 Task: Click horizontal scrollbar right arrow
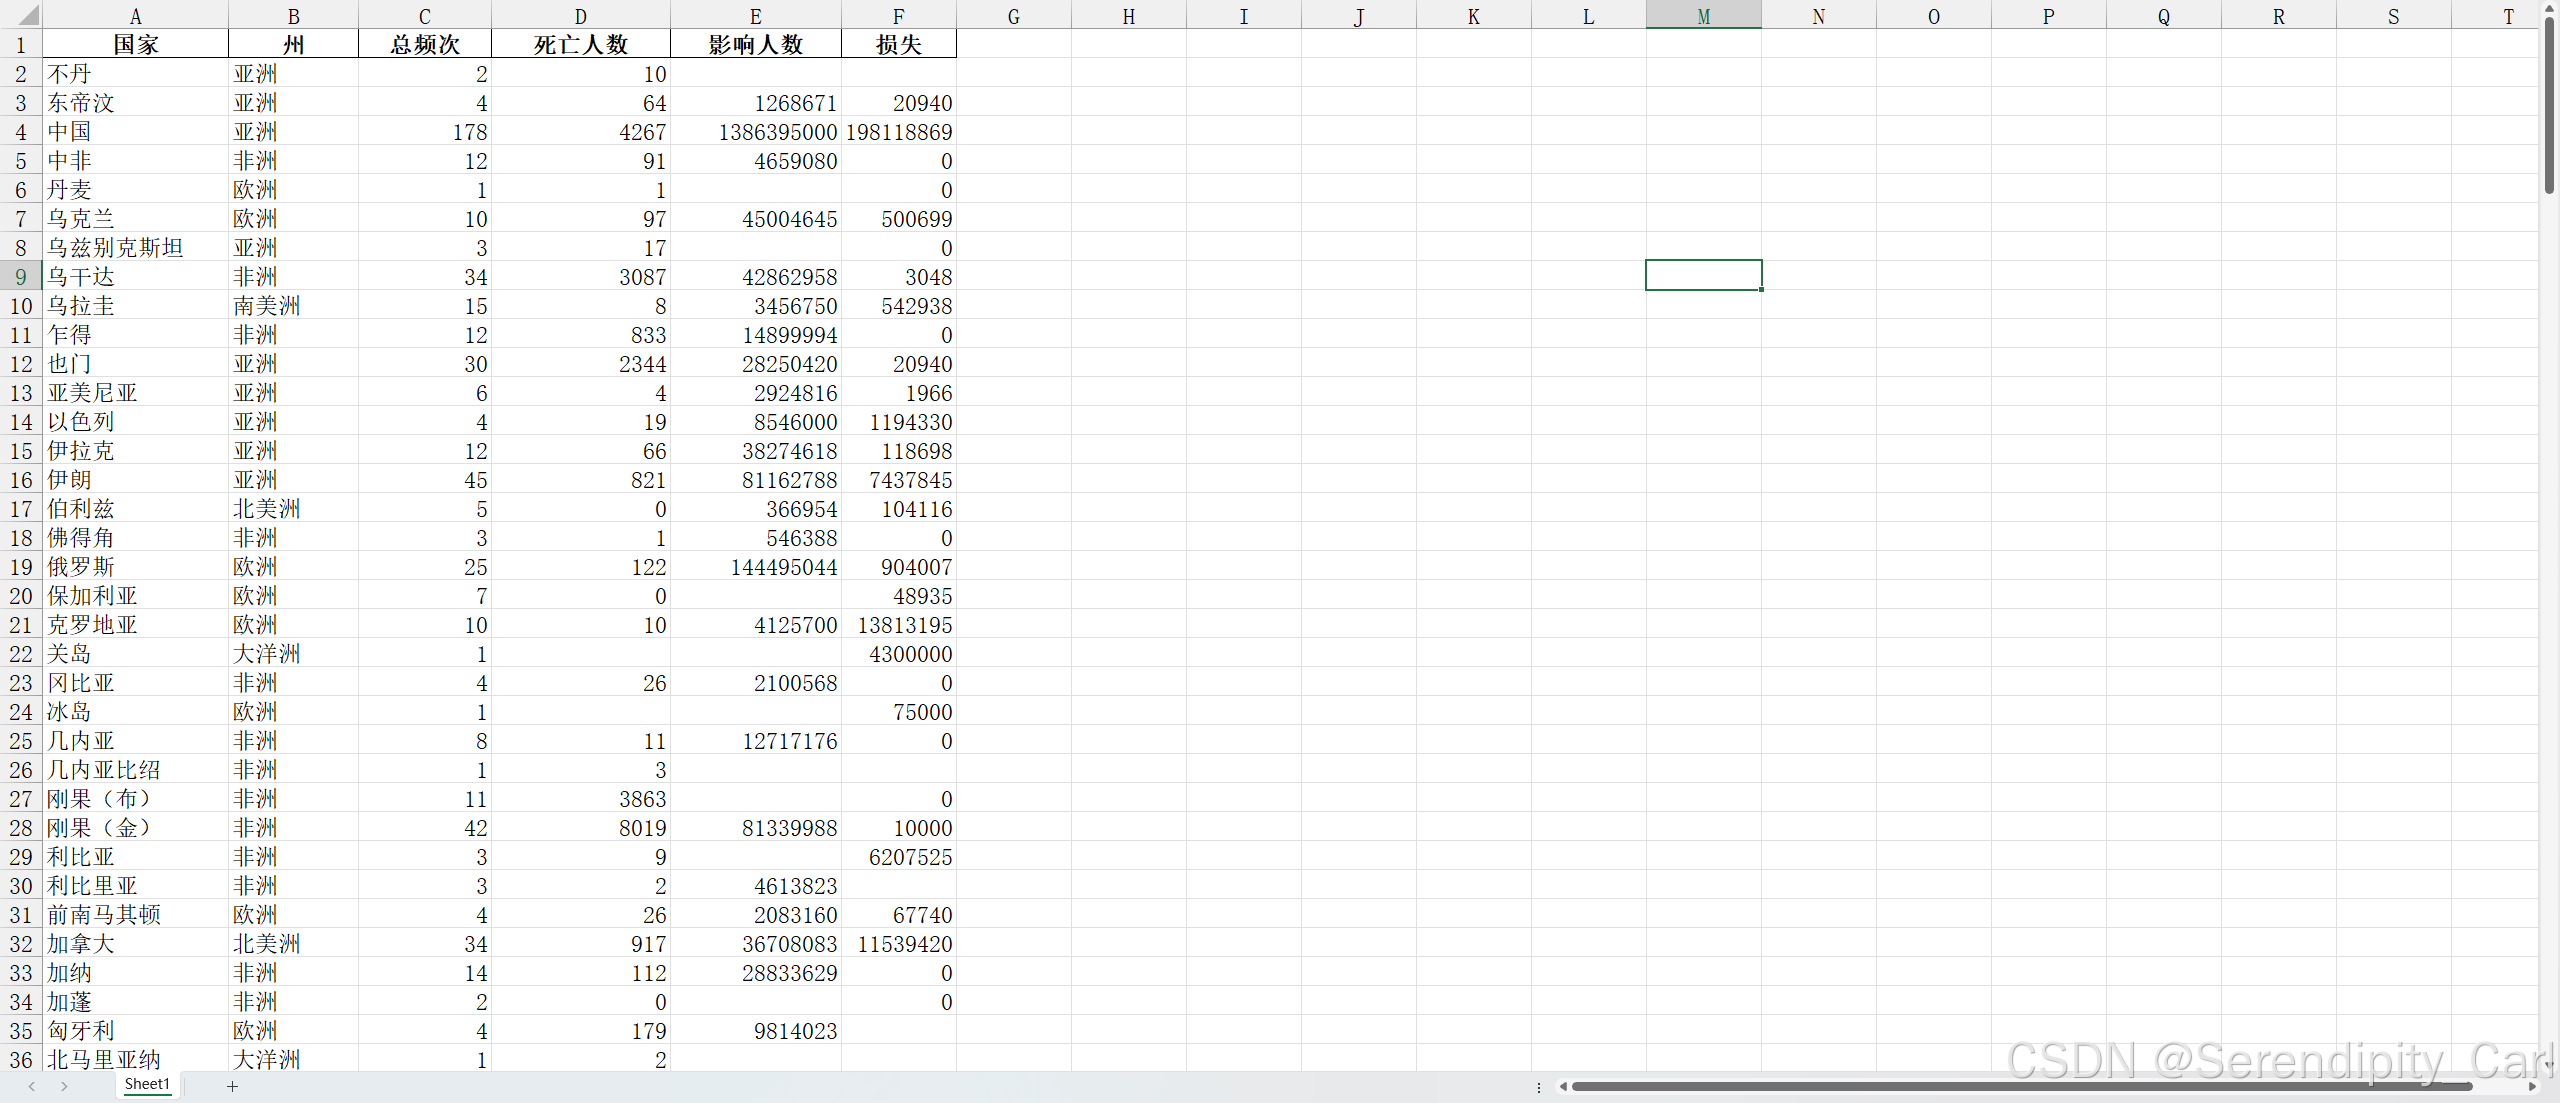click(2532, 1086)
